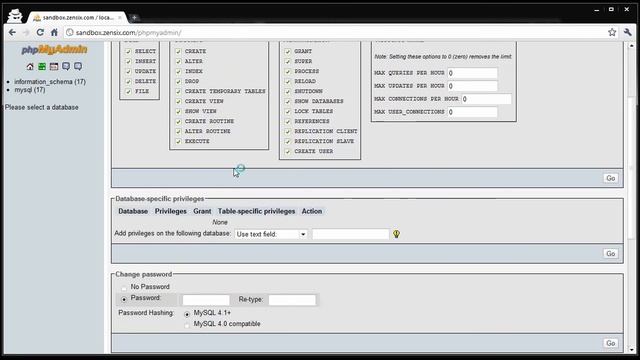The height and width of the screenshot is (360, 640).
Task: Select the Password radio option
Action: tap(124, 300)
